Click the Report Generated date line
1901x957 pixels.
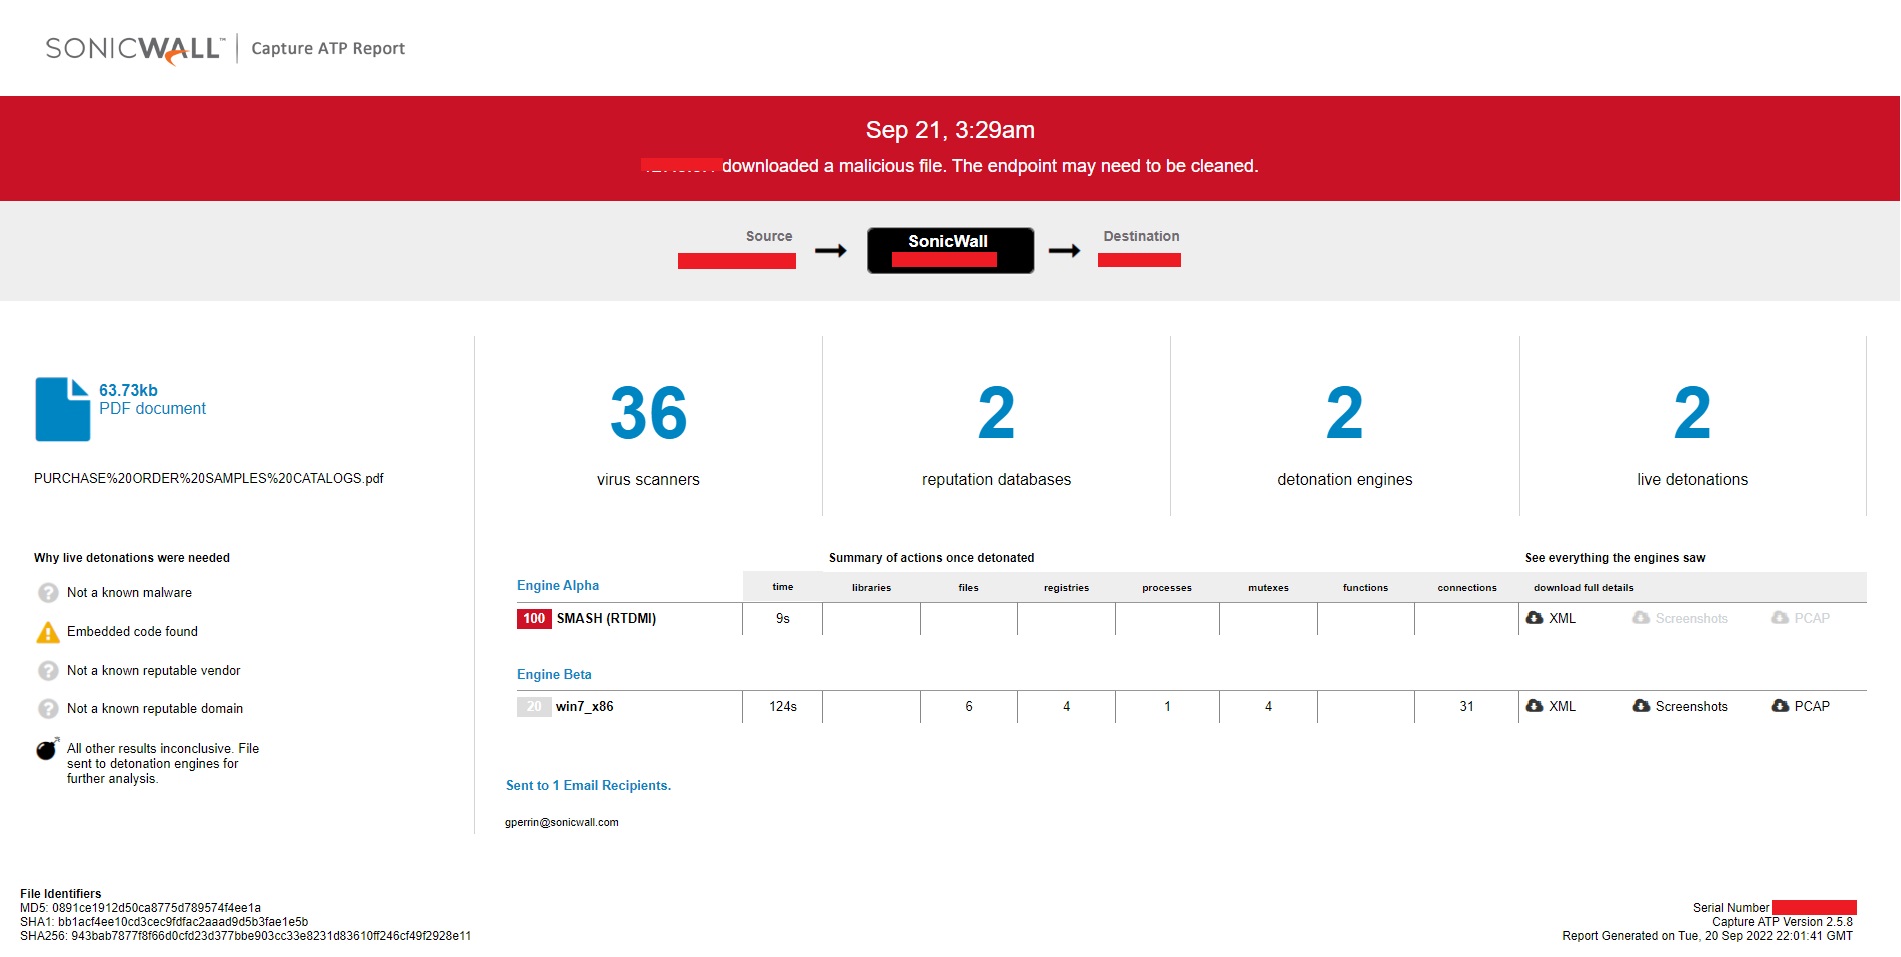pyautogui.click(x=1707, y=937)
